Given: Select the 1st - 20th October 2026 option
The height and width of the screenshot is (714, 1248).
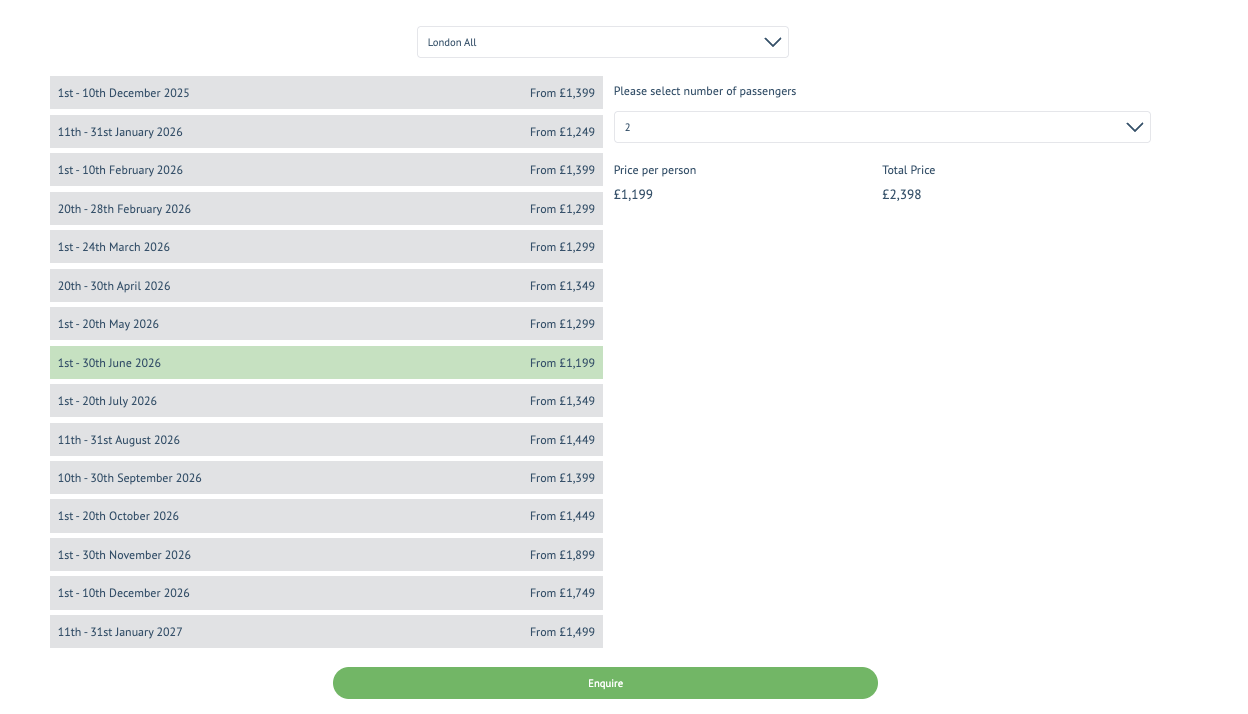Looking at the screenshot, I should point(326,516).
